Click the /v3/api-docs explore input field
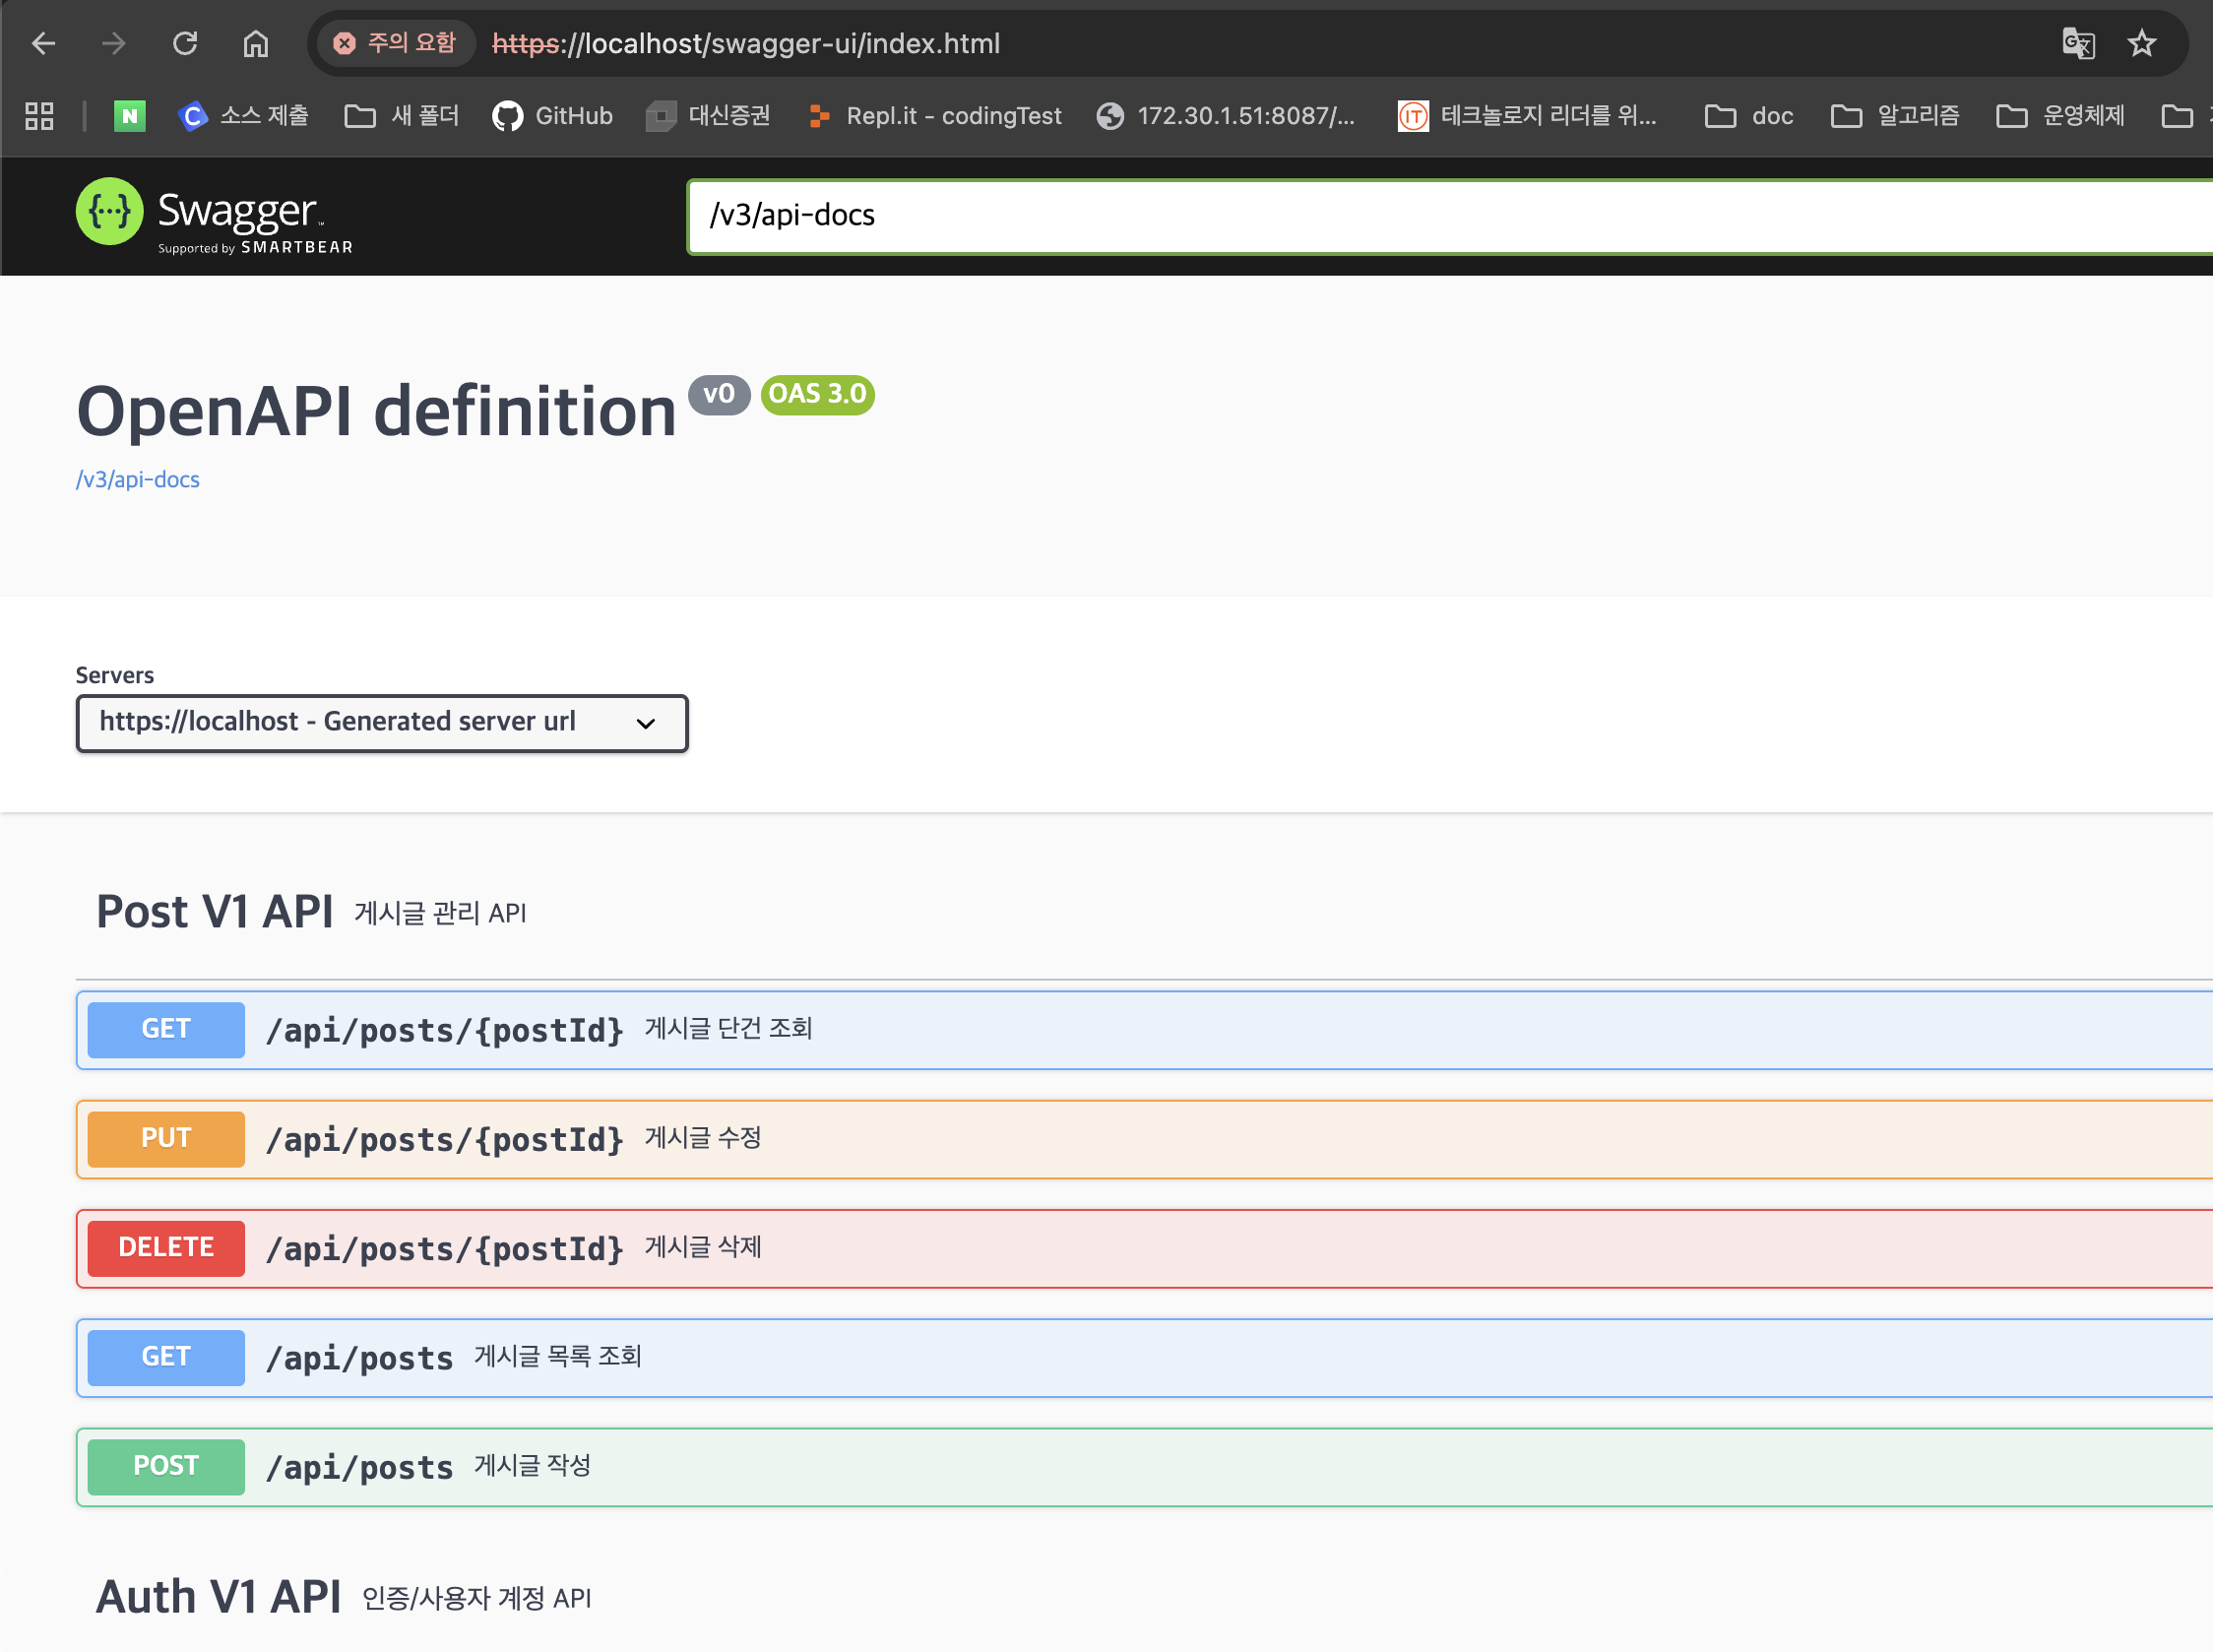 [x=1400, y=215]
